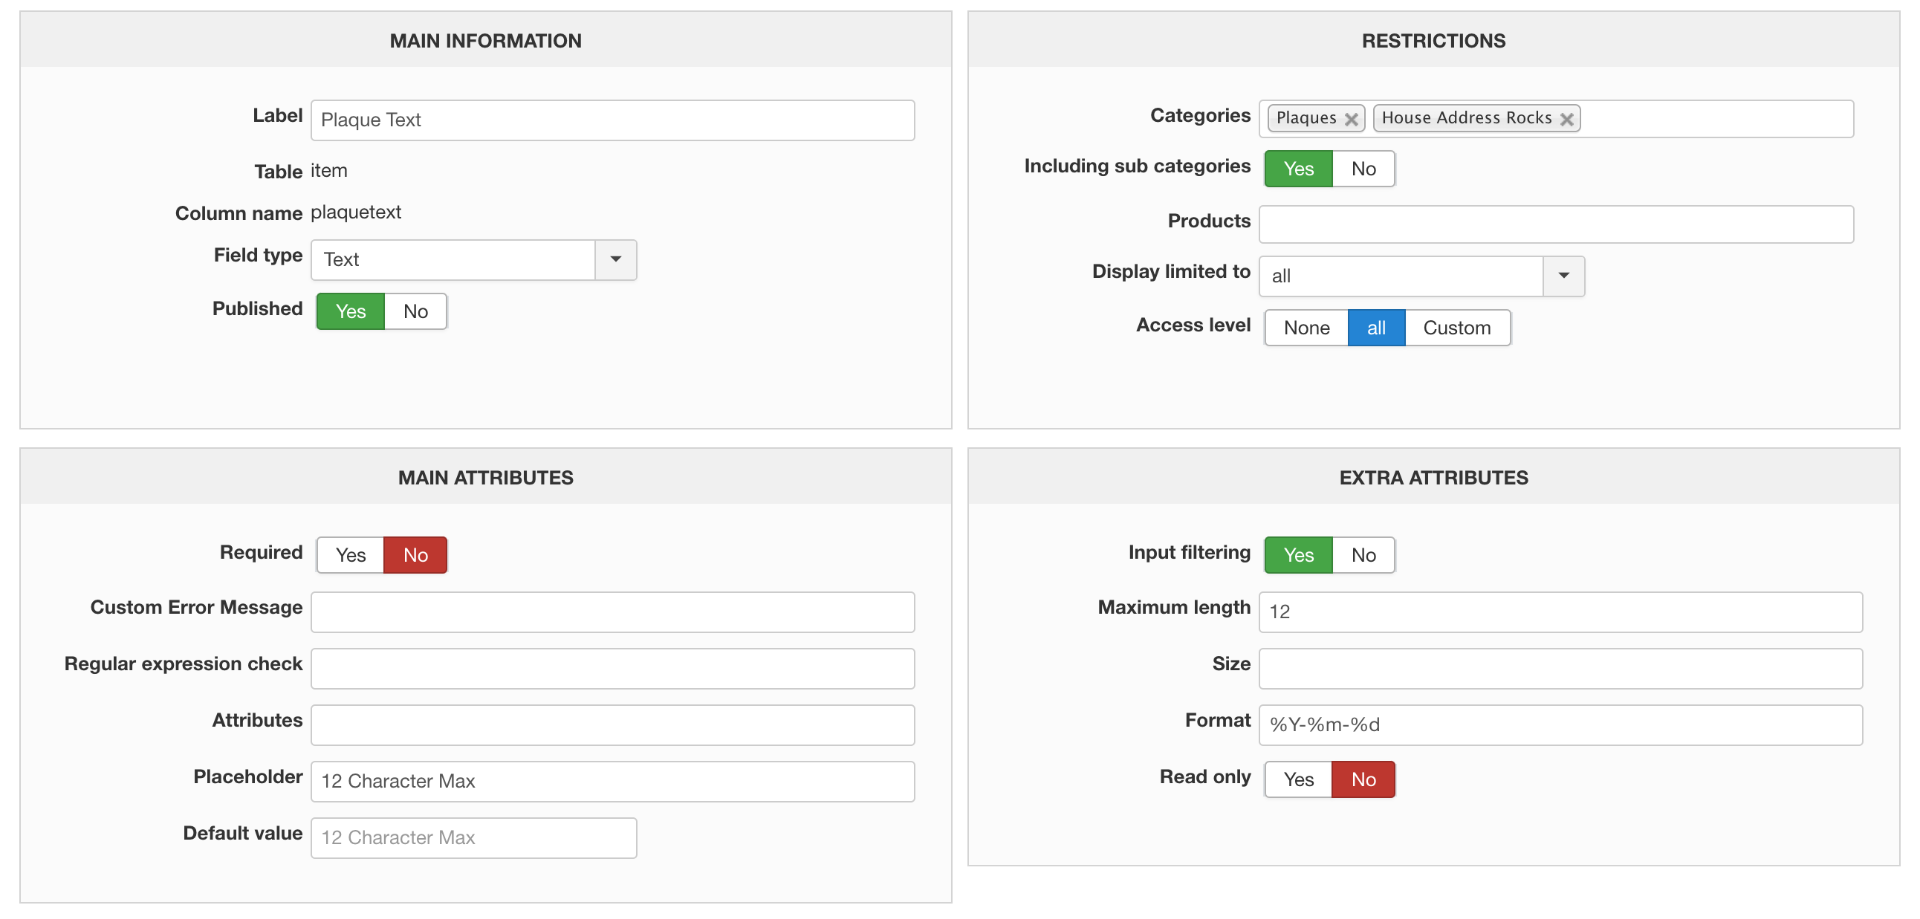This screenshot has width=1920, height=919.
Task: Edit the Maximum length field
Action: tap(1560, 612)
